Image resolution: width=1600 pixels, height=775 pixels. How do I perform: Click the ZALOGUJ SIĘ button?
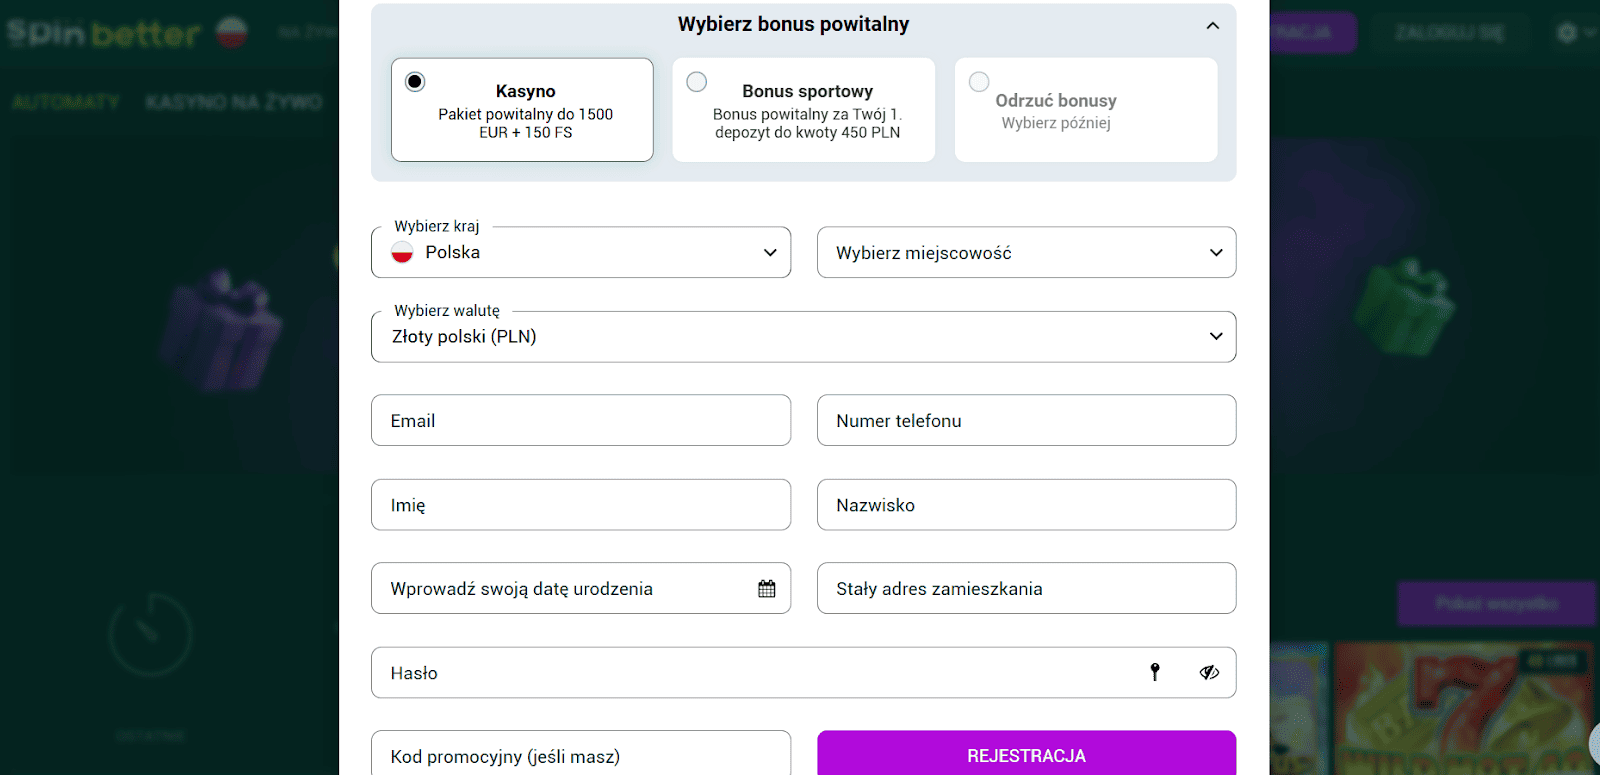click(x=1449, y=33)
